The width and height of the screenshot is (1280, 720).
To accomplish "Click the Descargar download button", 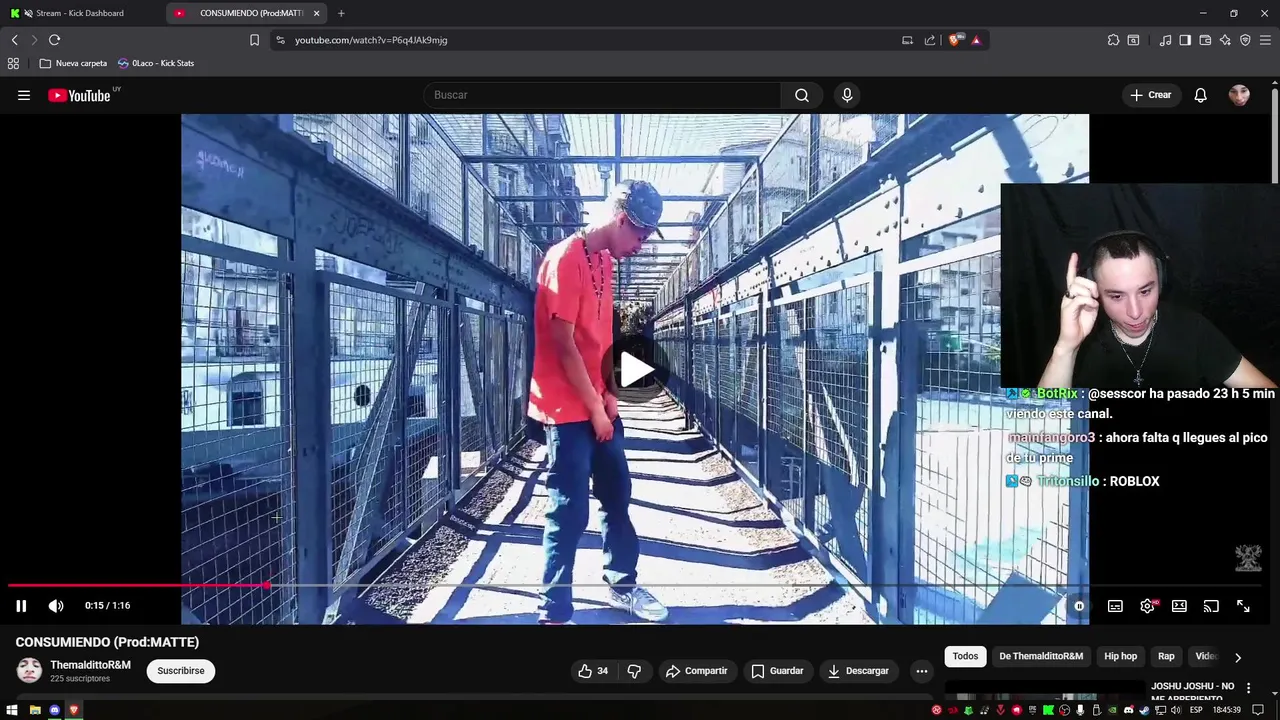I will (858, 671).
